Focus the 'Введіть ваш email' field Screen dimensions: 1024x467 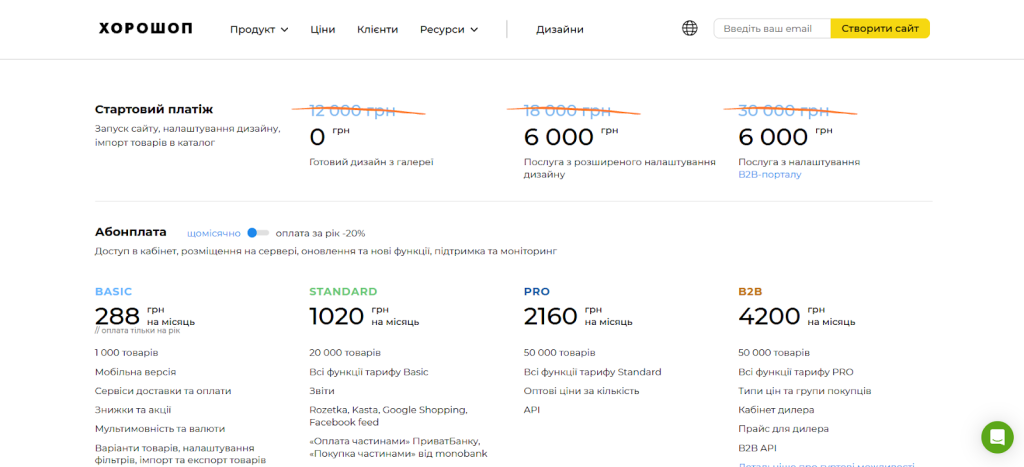771,29
